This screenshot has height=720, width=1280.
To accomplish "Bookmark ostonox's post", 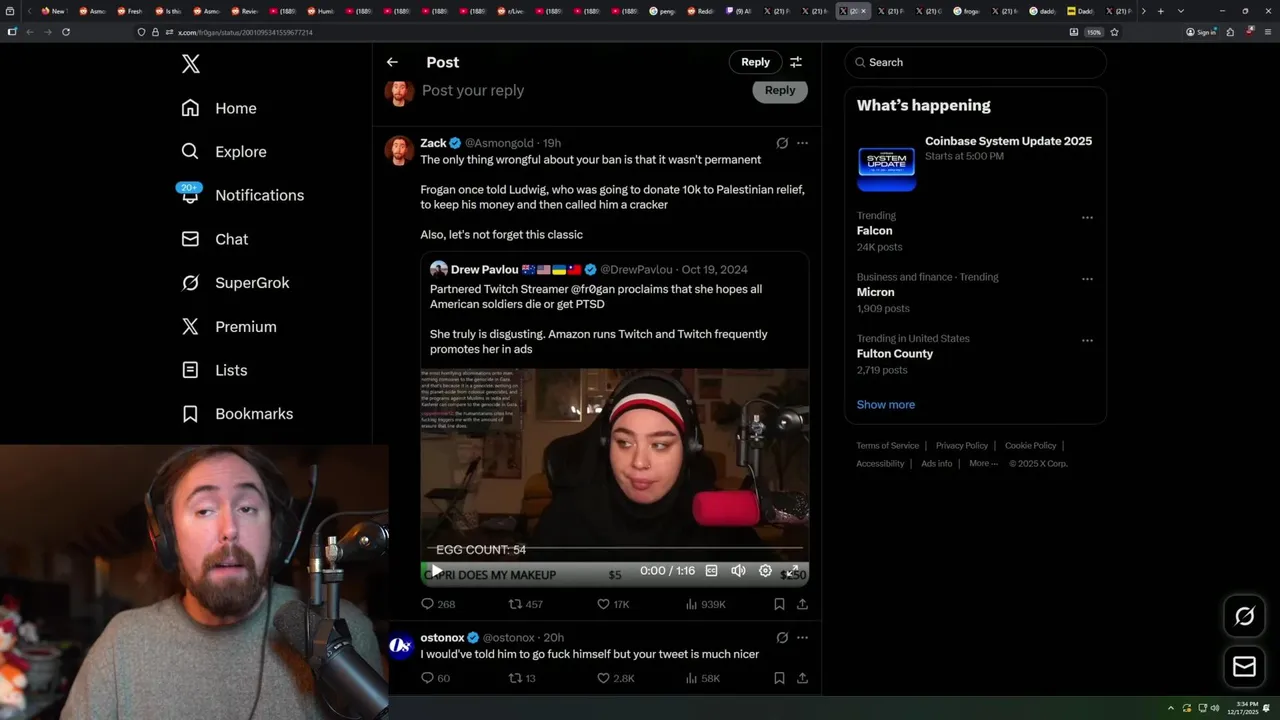I will [779, 678].
